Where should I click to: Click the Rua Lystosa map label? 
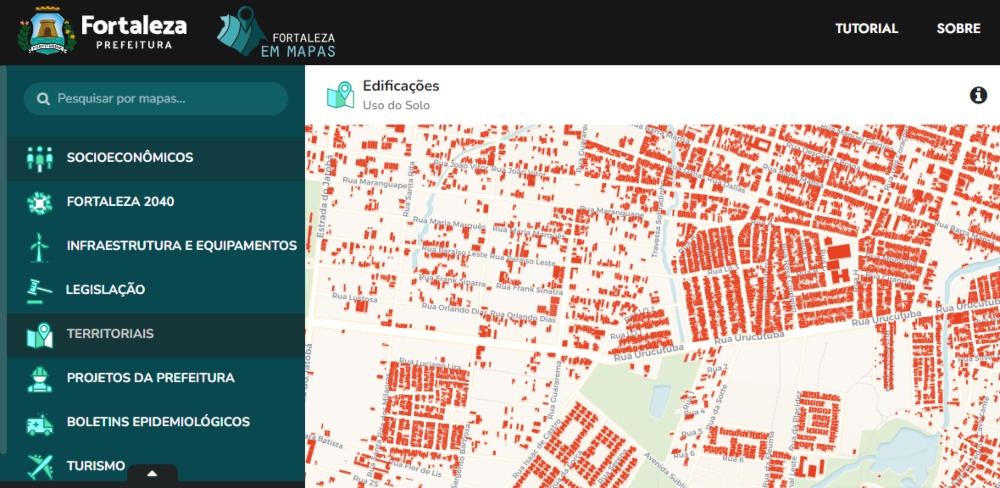point(355,298)
